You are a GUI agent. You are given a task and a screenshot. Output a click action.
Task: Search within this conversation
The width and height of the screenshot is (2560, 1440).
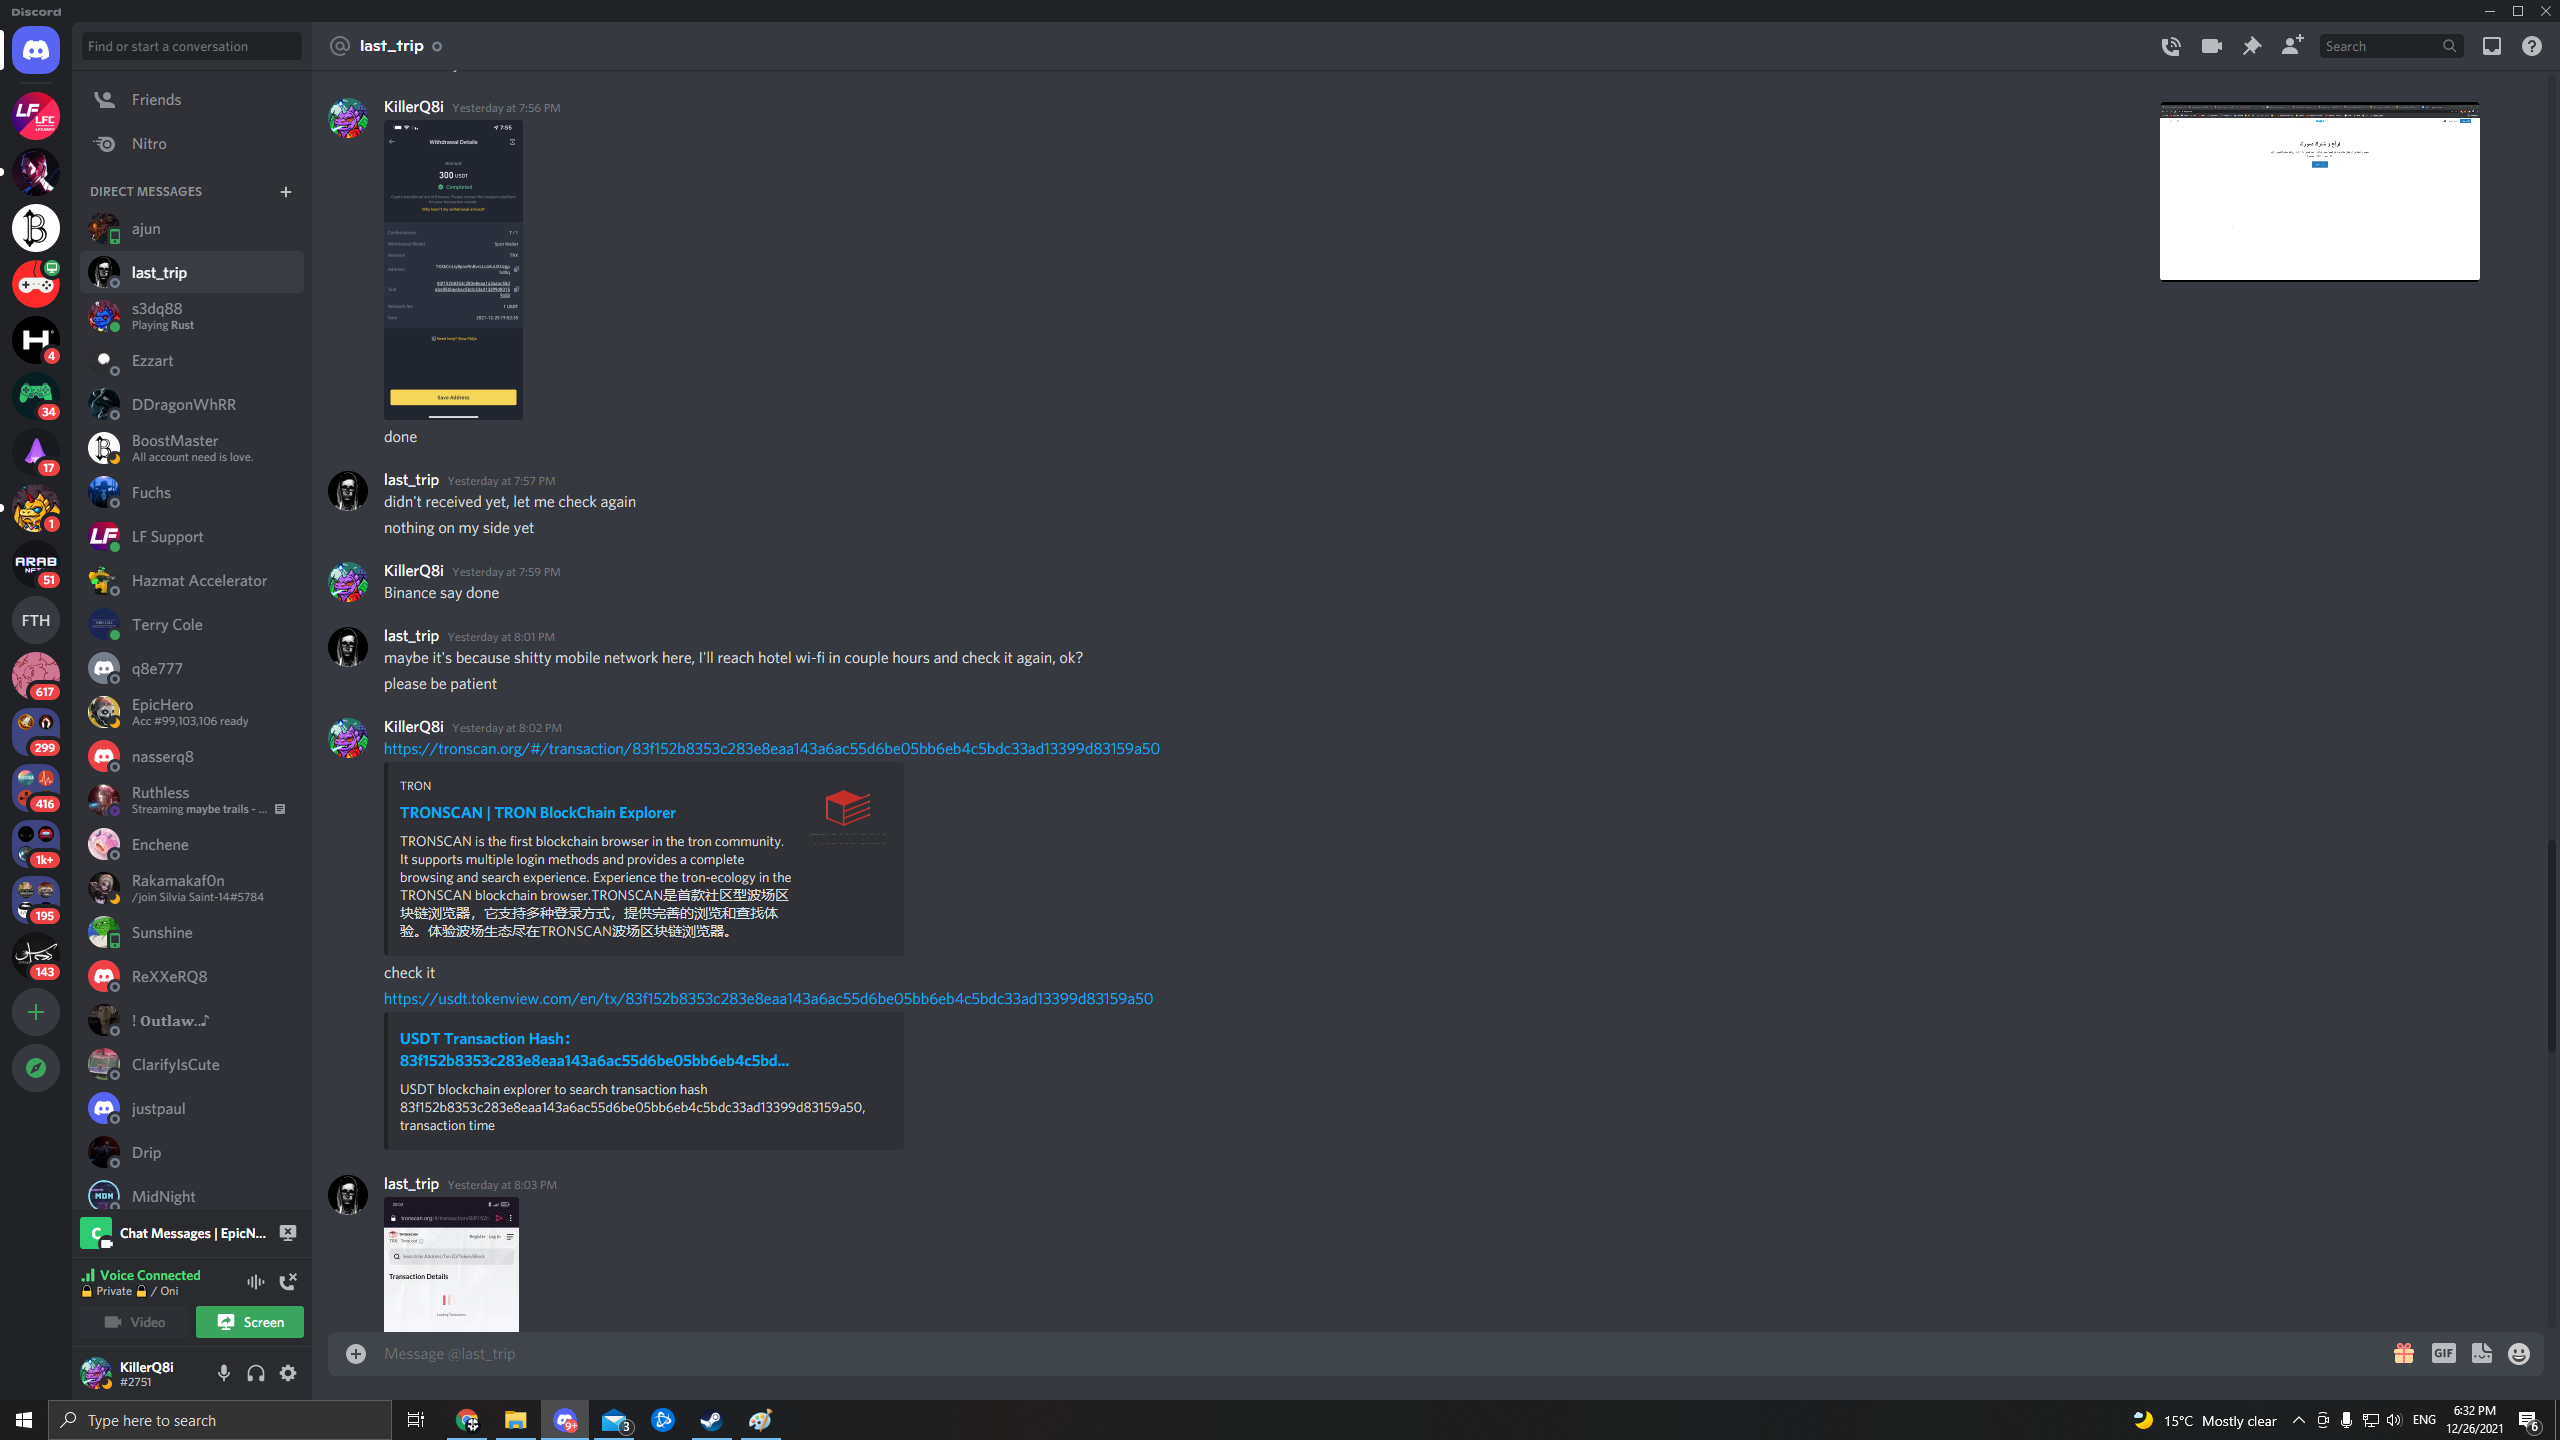click(2390, 46)
